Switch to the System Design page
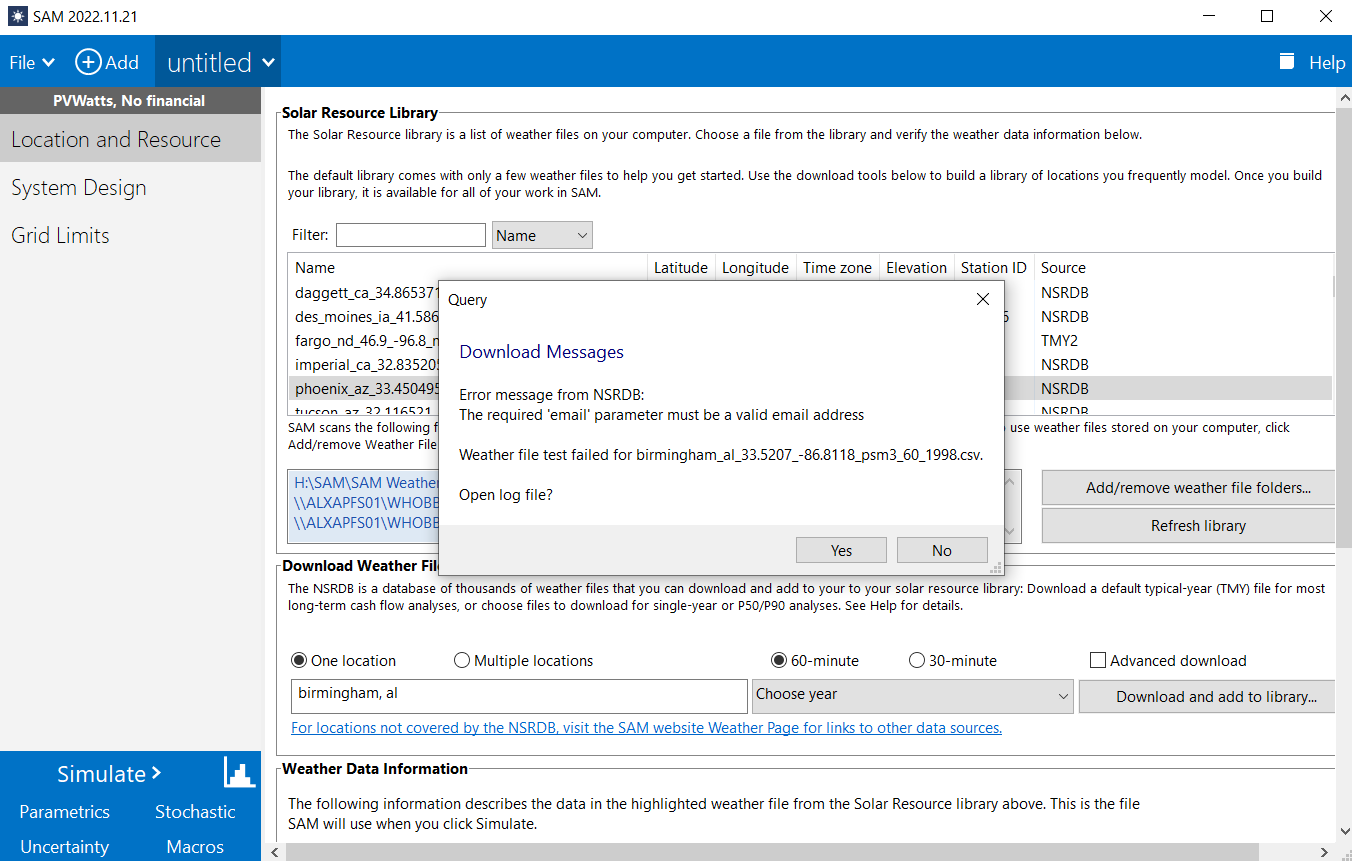 point(78,187)
